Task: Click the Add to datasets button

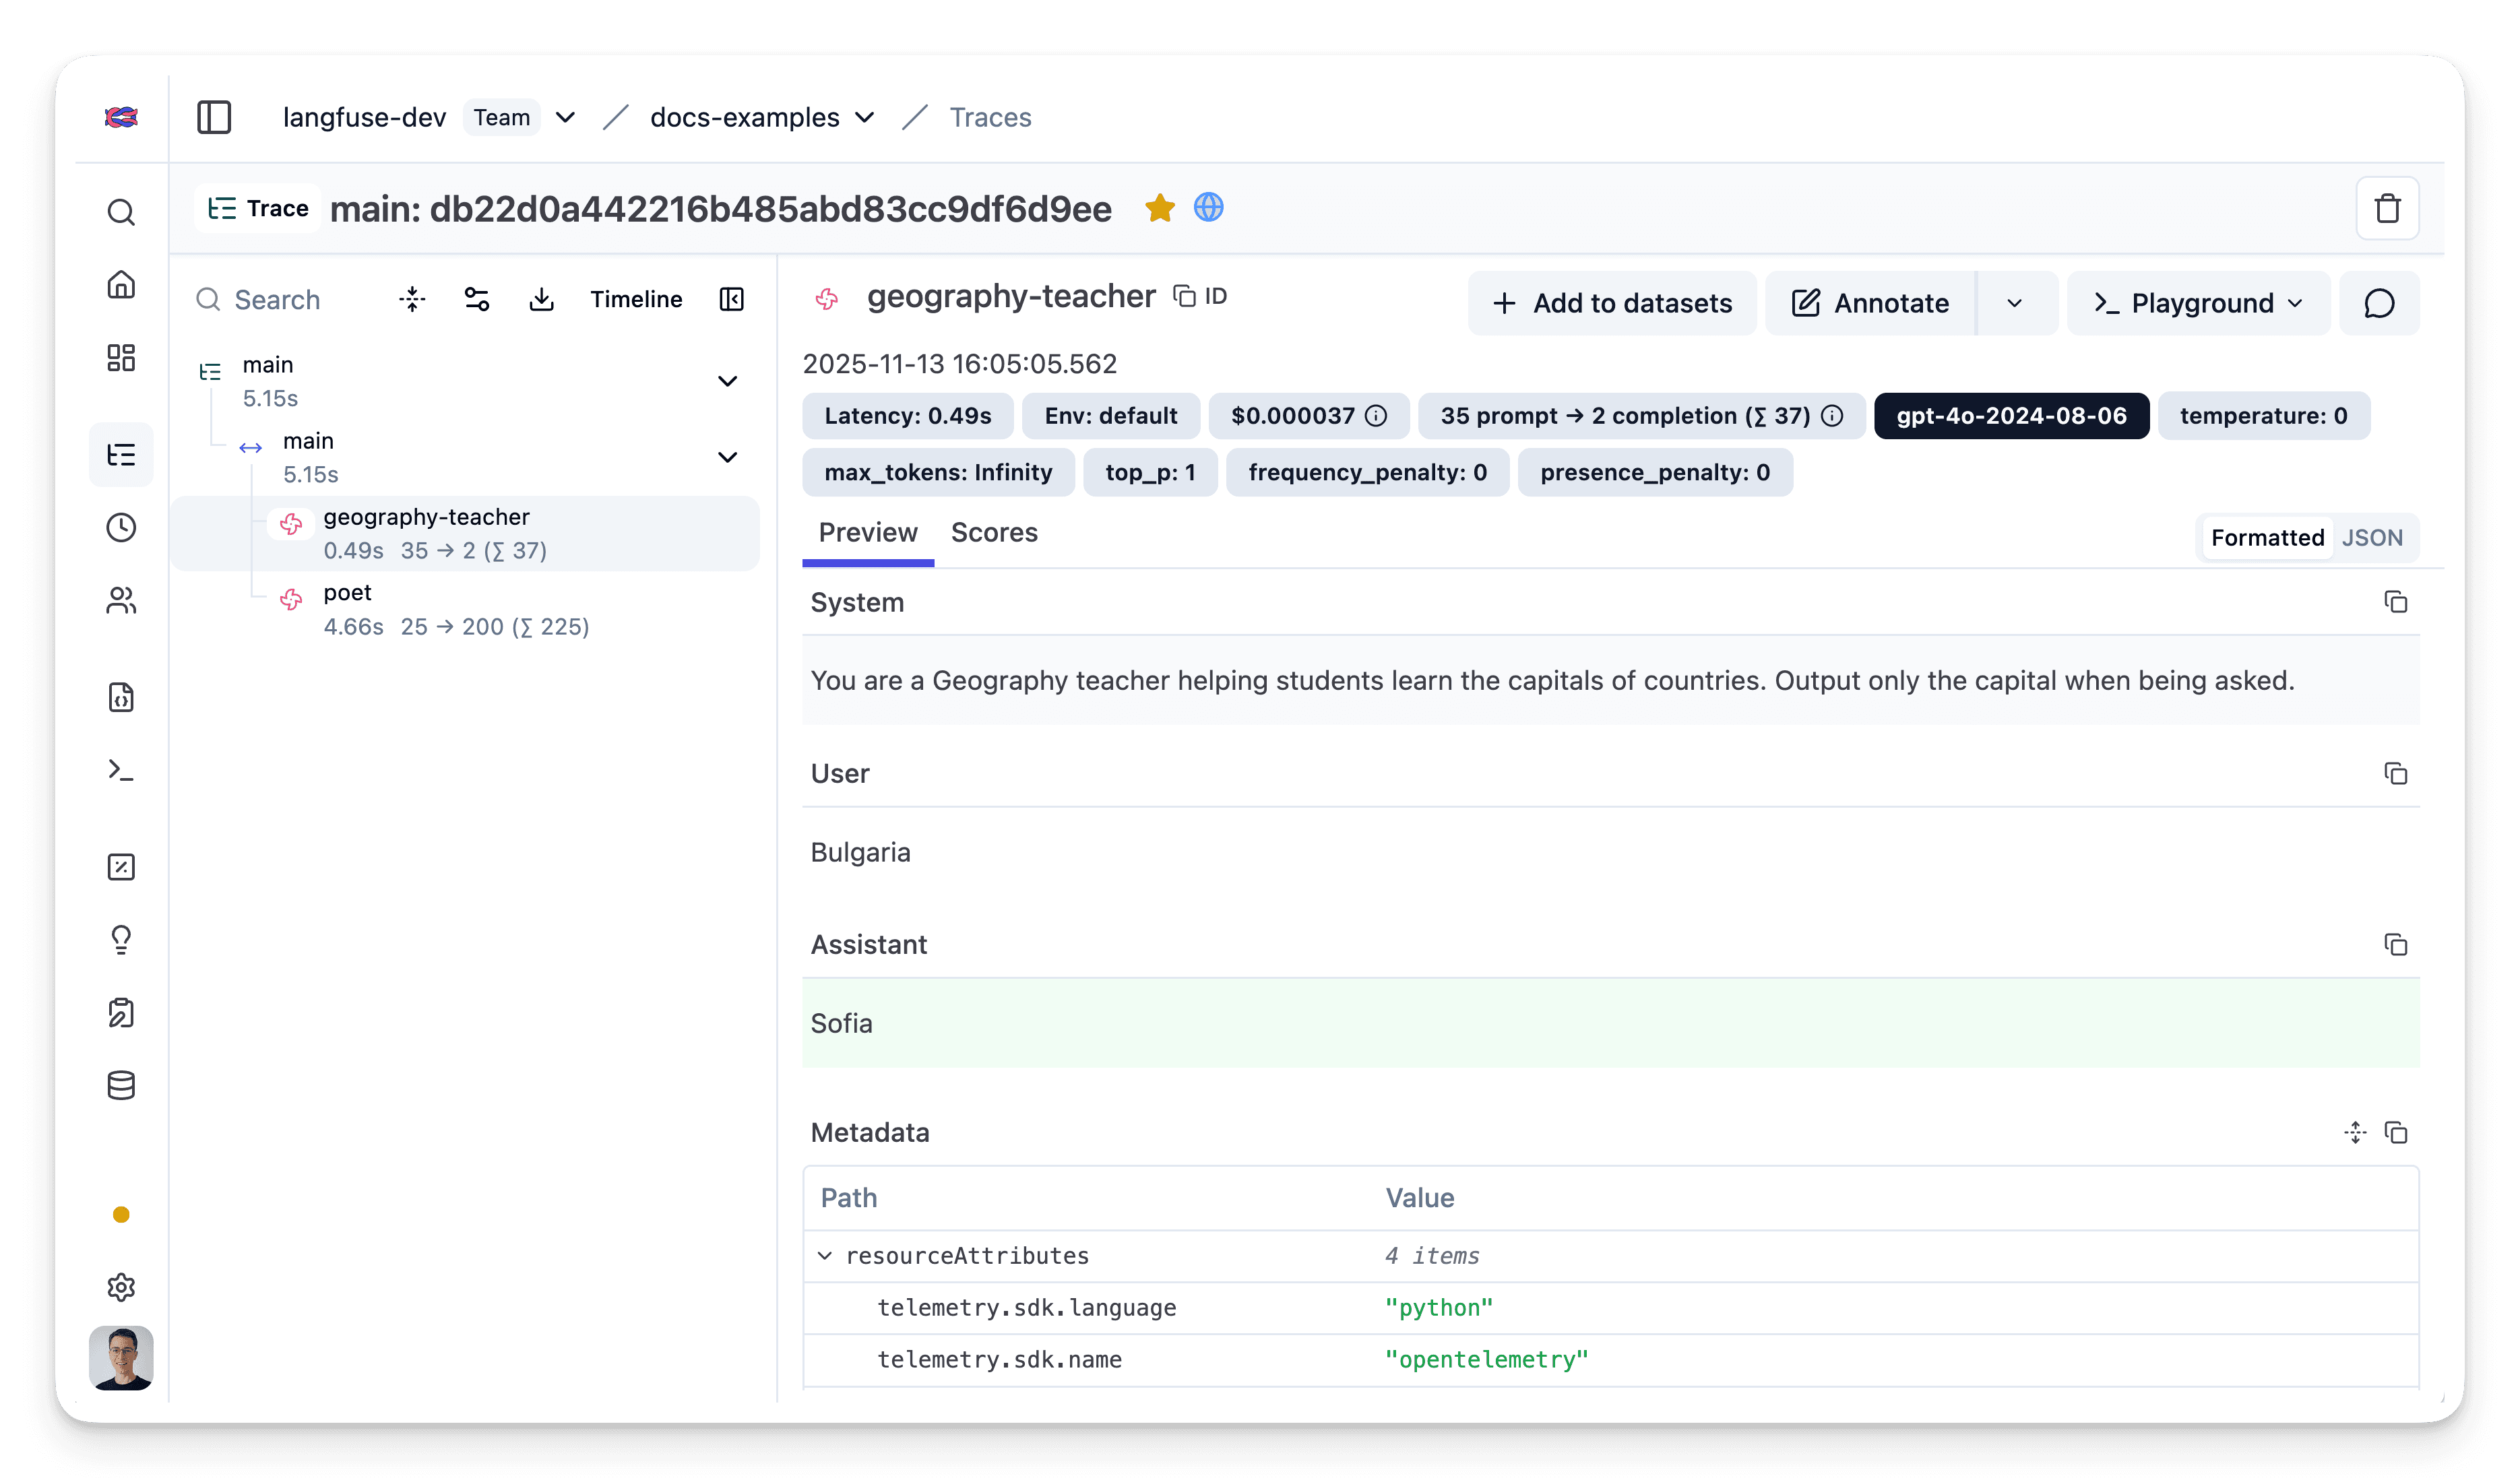Action: click(x=1612, y=303)
